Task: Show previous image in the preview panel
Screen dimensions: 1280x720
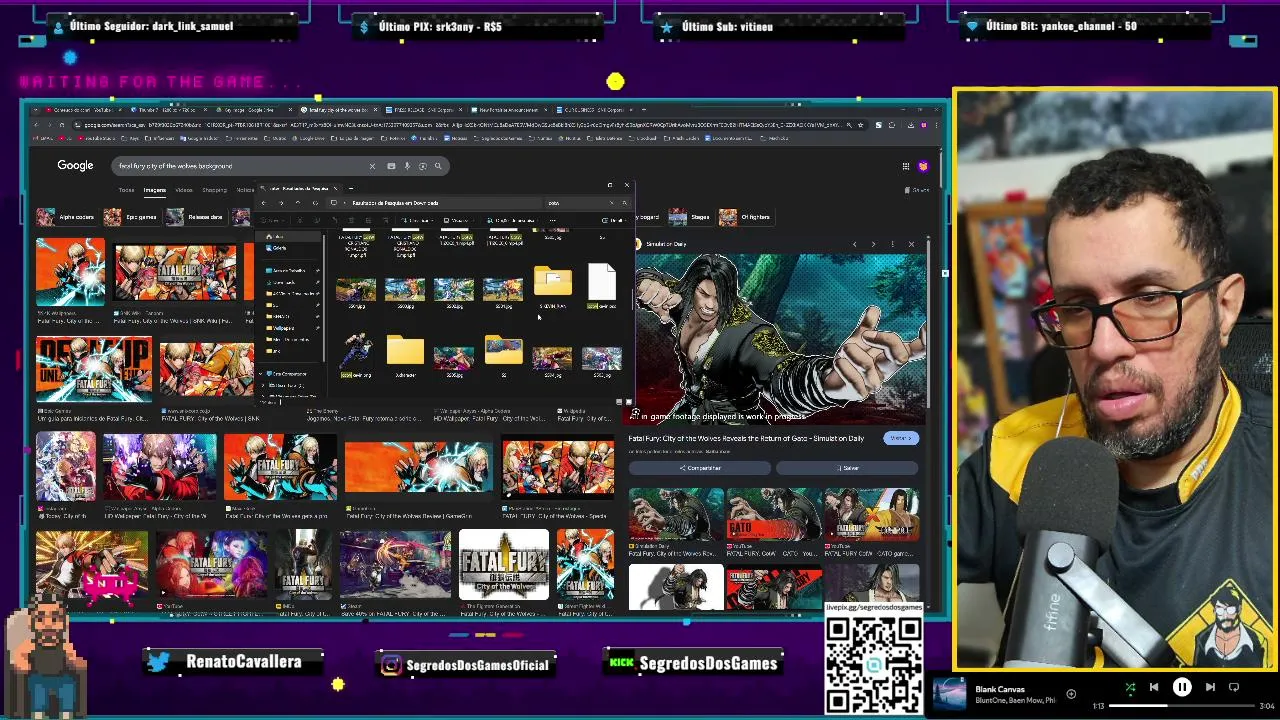Action: [854, 244]
